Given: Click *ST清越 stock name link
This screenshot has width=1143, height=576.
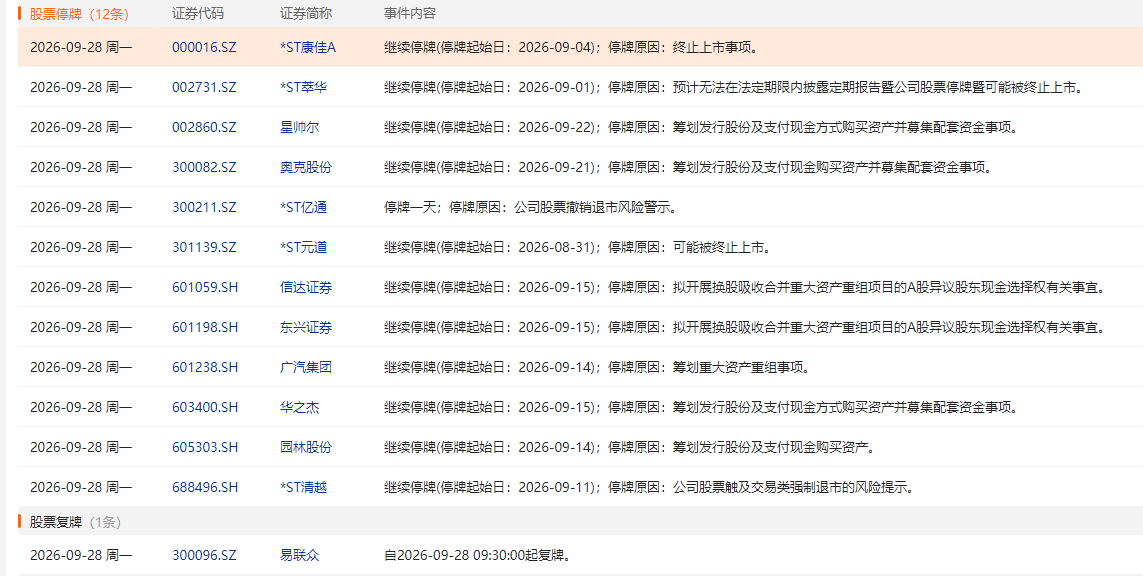Looking at the screenshot, I should (303, 487).
